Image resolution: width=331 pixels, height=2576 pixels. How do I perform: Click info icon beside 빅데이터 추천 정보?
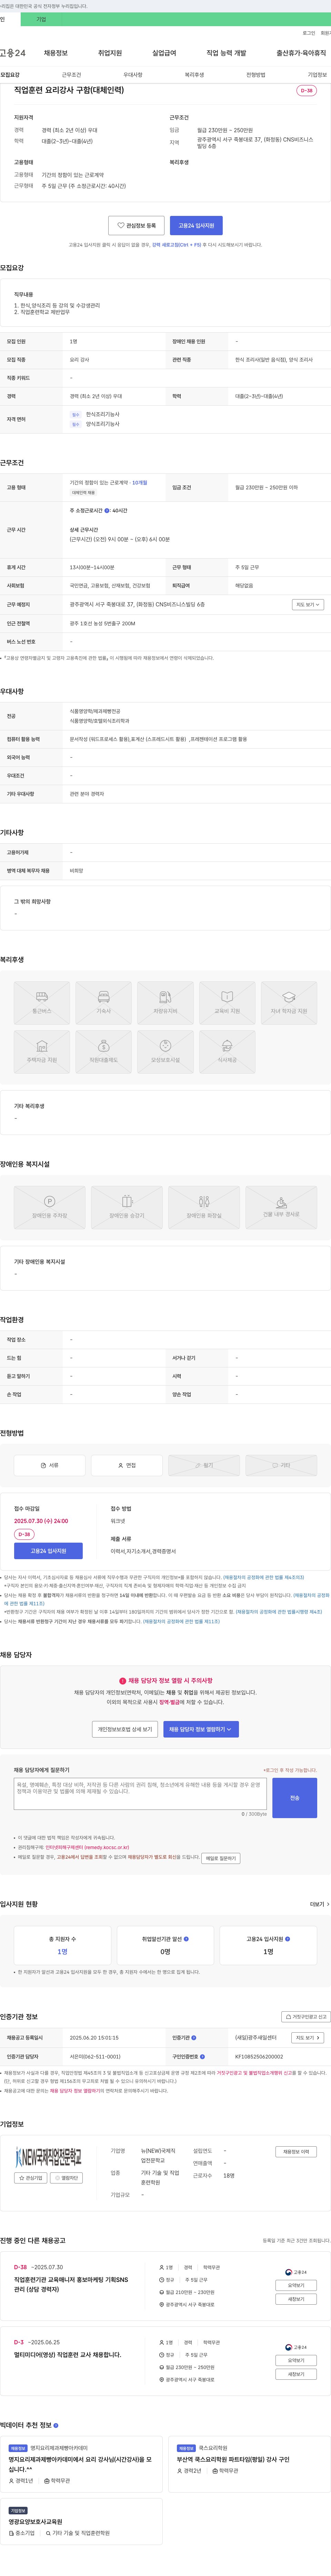56,2425
